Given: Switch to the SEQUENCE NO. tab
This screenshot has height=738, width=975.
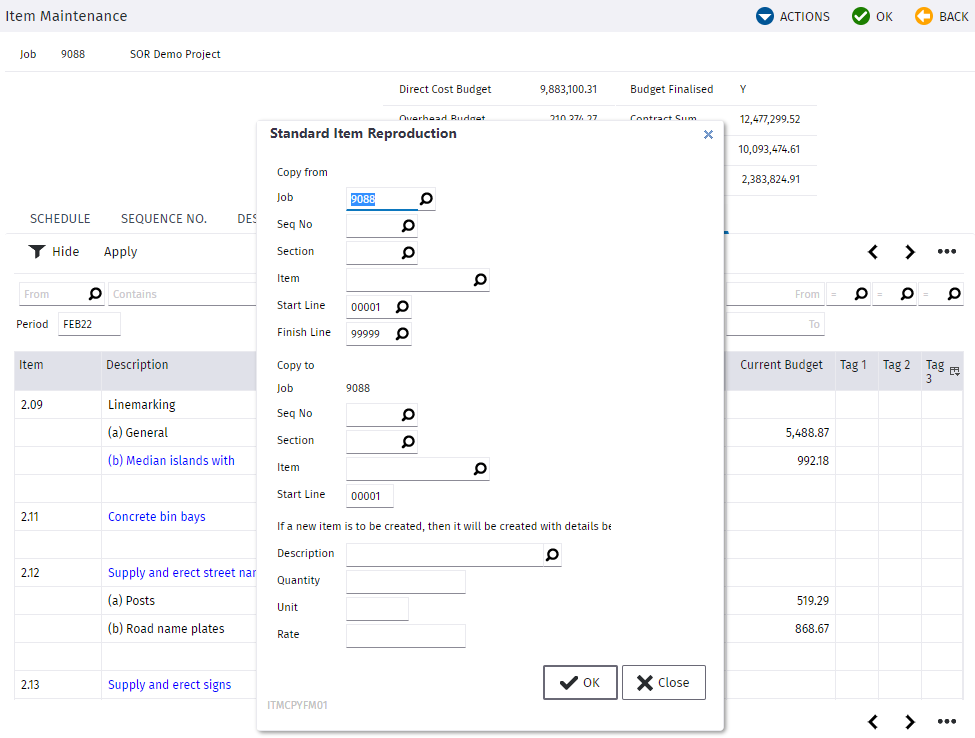Looking at the screenshot, I should click(164, 219).
